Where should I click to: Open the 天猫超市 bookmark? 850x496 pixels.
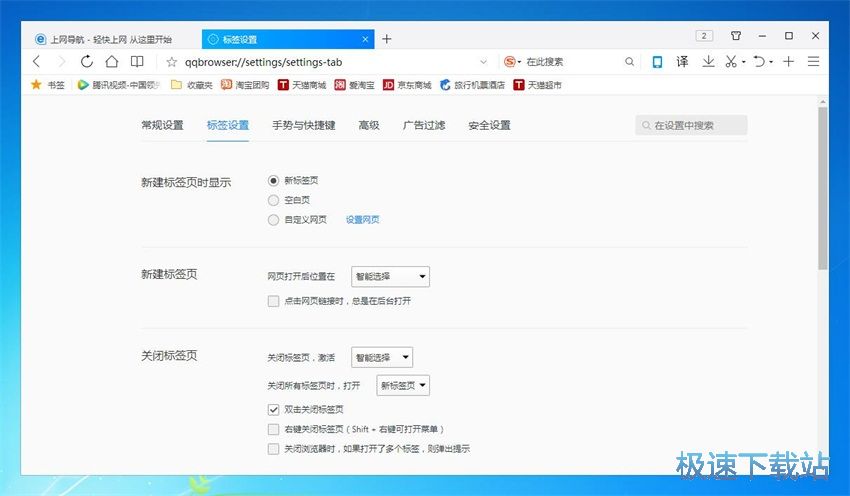click(x=538, y=85)
